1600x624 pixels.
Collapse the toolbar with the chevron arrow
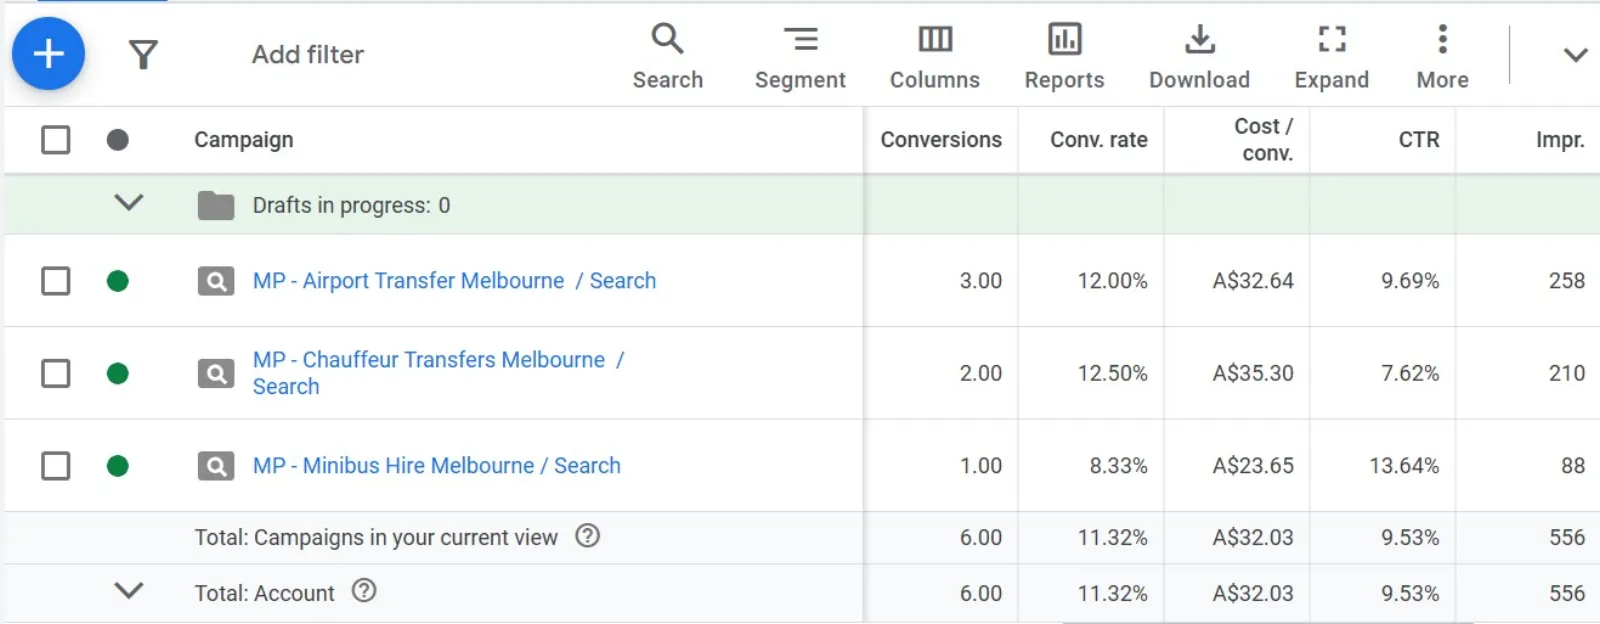click(1575, 55)
